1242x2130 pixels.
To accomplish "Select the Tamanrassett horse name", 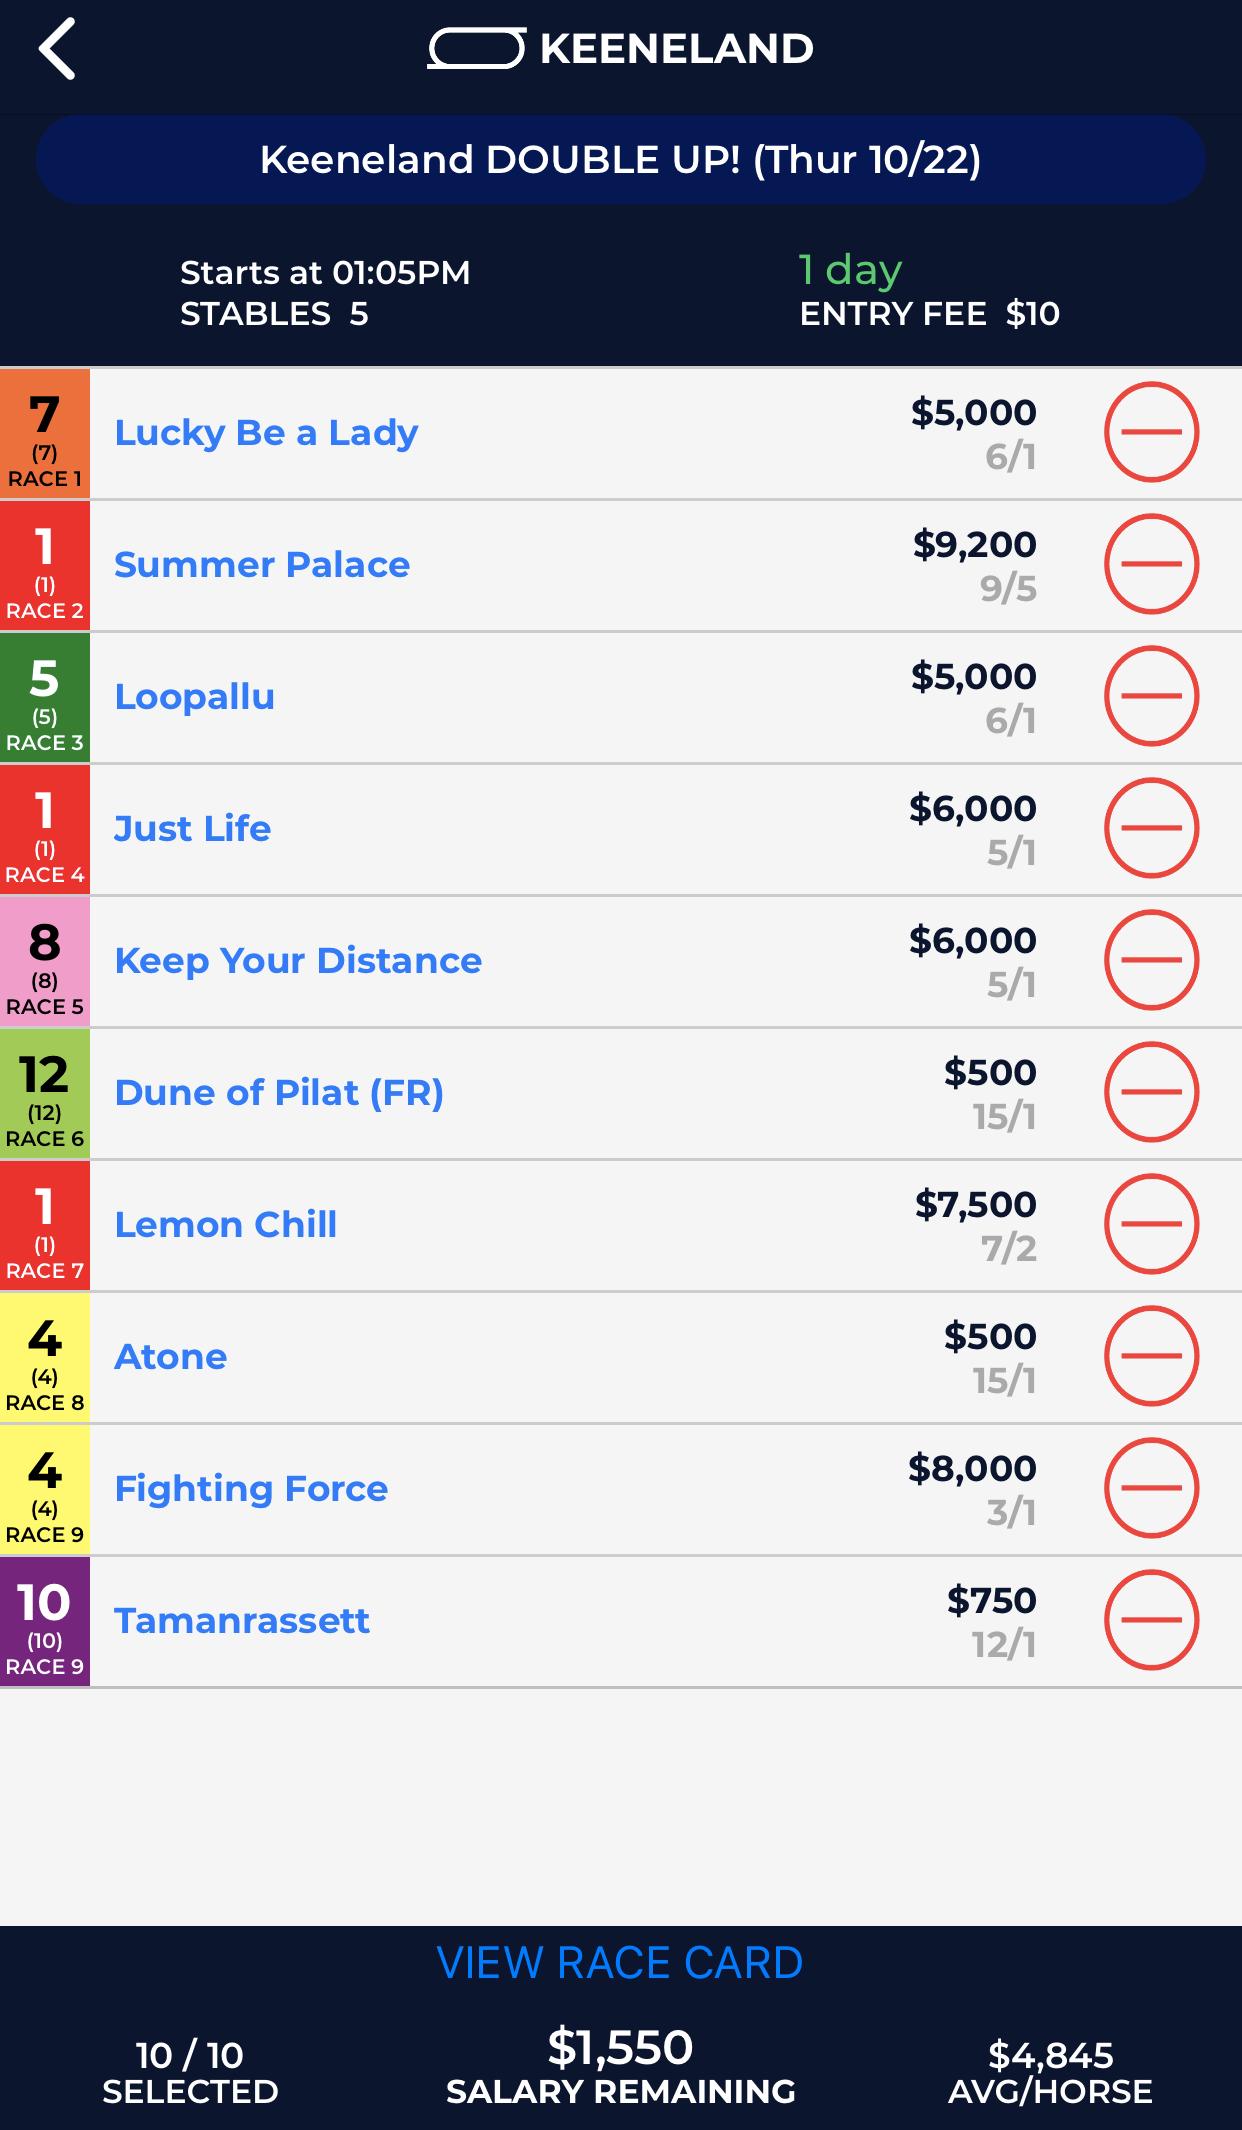I will pos(242,1621).
